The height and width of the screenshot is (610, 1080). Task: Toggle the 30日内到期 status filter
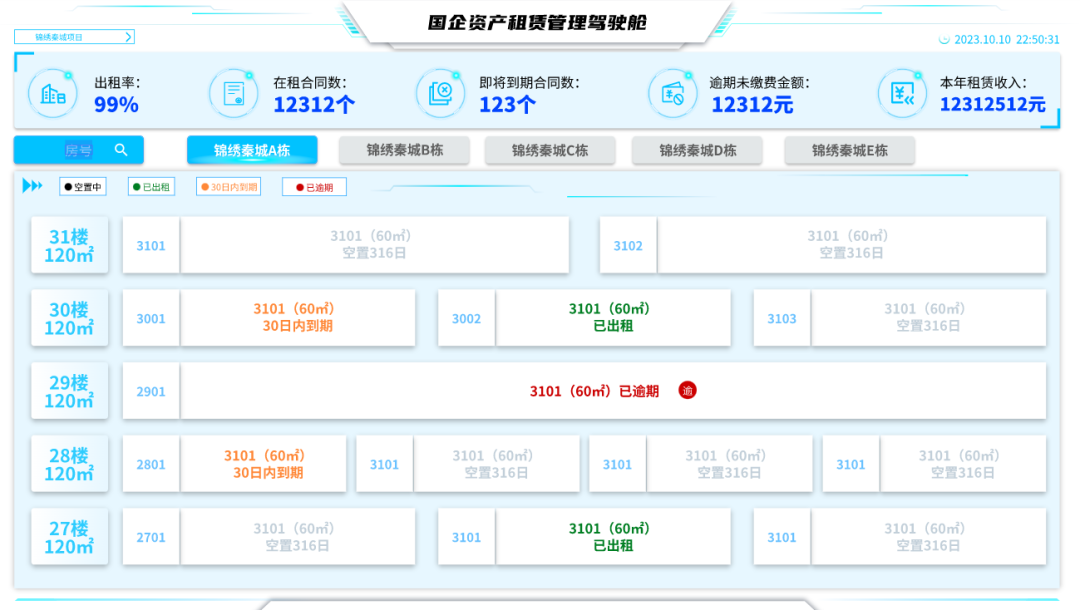tap(231, 186)
